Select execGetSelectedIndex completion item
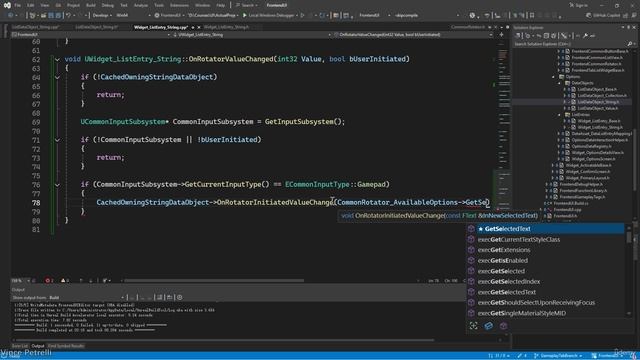This screenshot has height=360, width=640. click(545, 282)
